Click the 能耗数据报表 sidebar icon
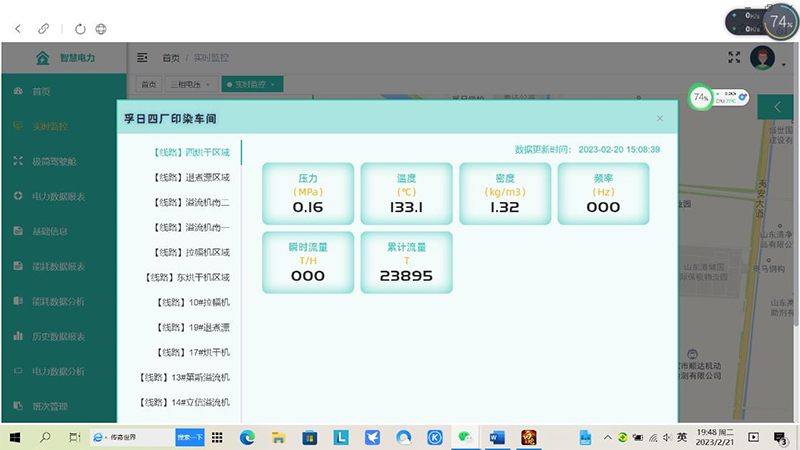The height and width of the screenshot is (450, 800). (x=18, y=266)
